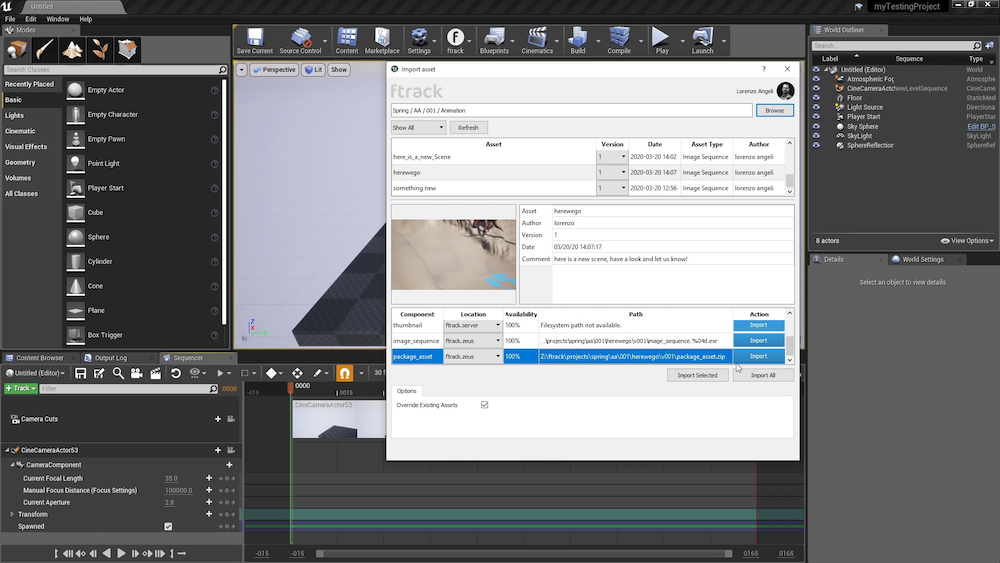This screenshot has width=1000, height=563.
Task: Click the playhead marker at frame 0000
Action: click(x=290, y=387)
